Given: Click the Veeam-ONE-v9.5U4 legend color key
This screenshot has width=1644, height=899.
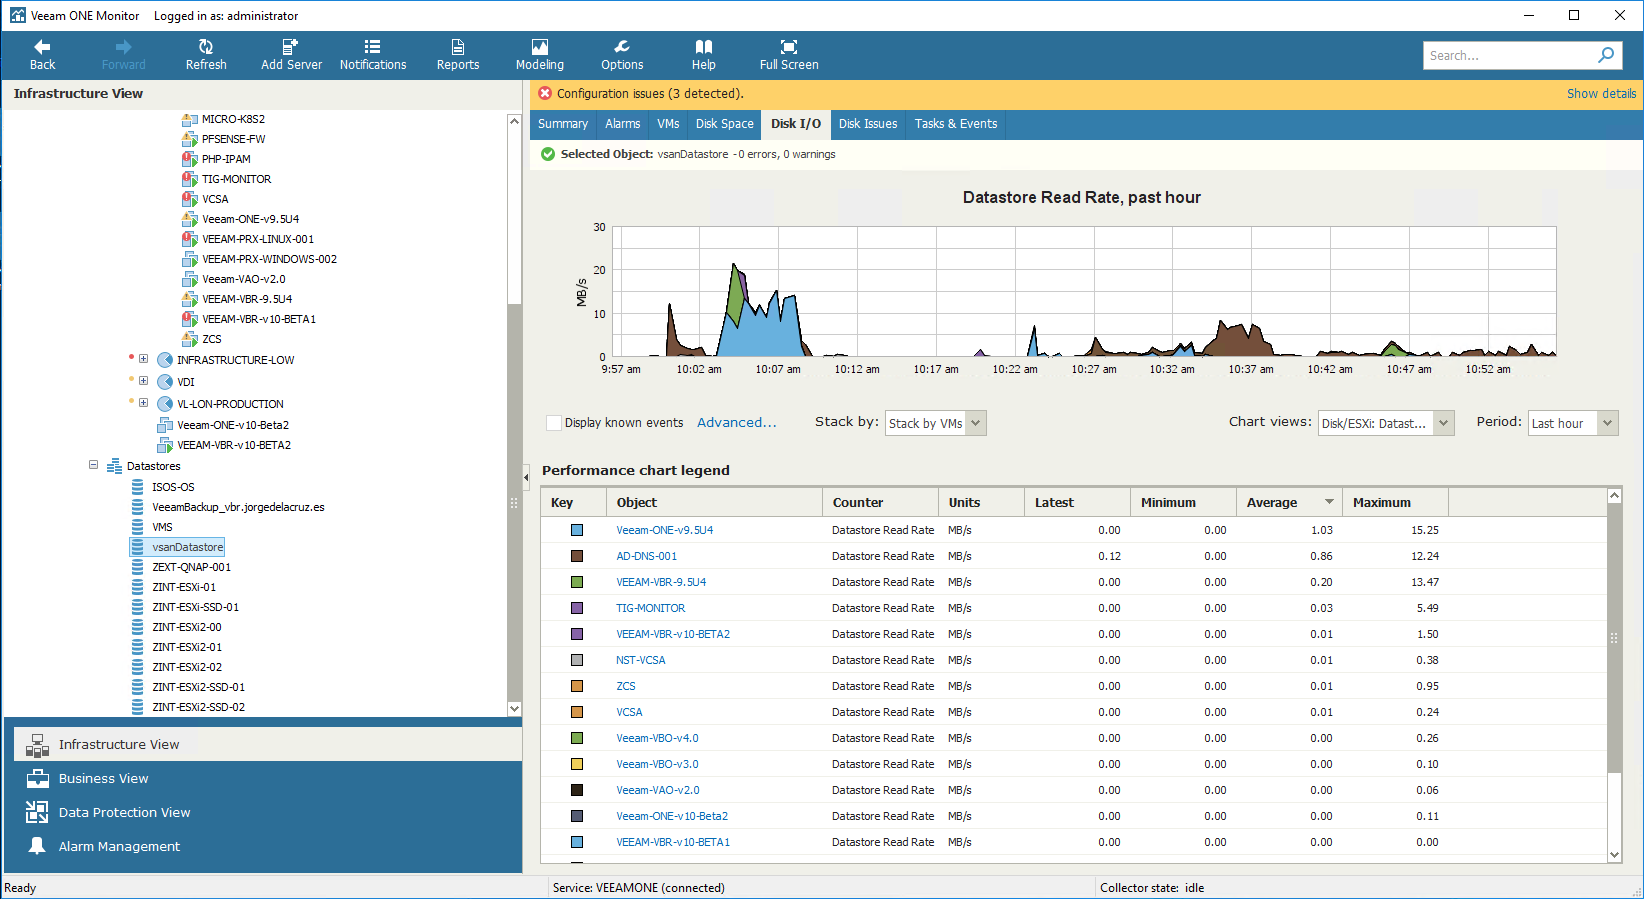Looking at the screenshot, I should 577,530.
